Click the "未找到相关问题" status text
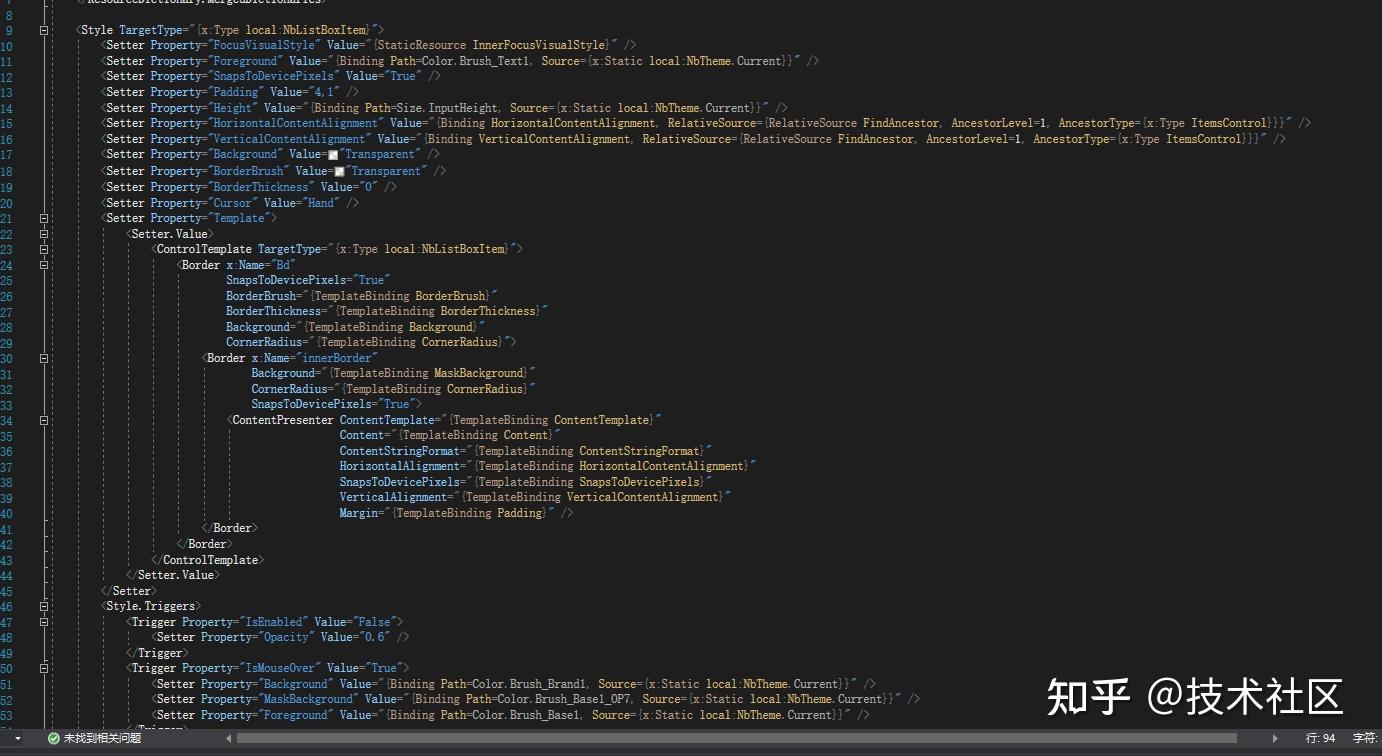The image size is (1382, 756). [103, 738]
